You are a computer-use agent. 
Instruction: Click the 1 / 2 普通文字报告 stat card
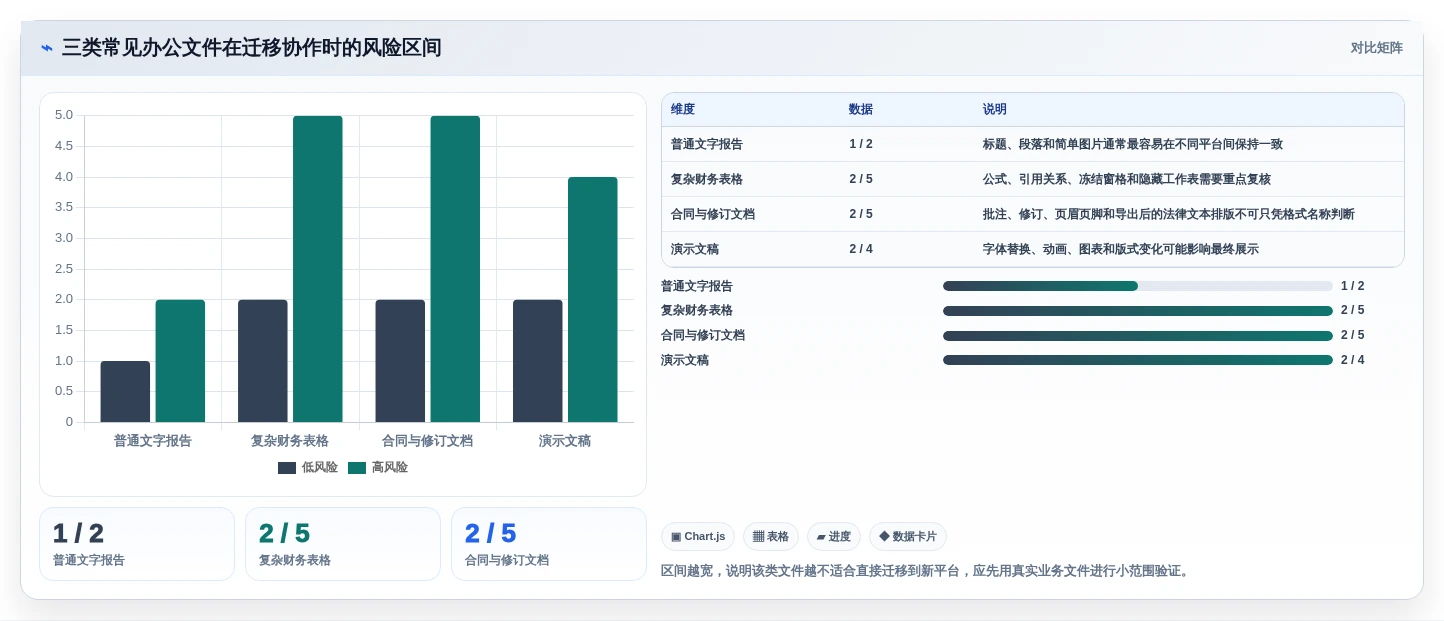(x=137, y=544)
